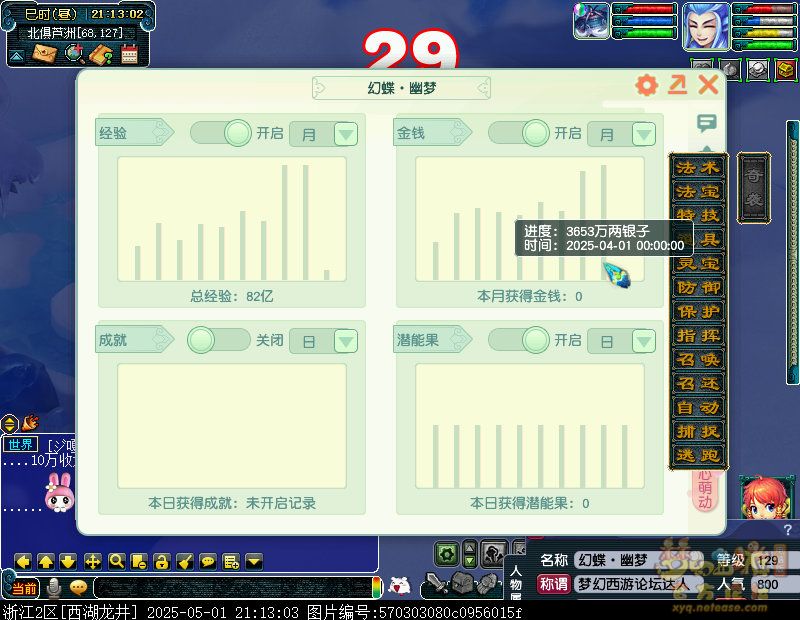
Task: Collapse the time and location panel arrow
Action: [16, 55]
